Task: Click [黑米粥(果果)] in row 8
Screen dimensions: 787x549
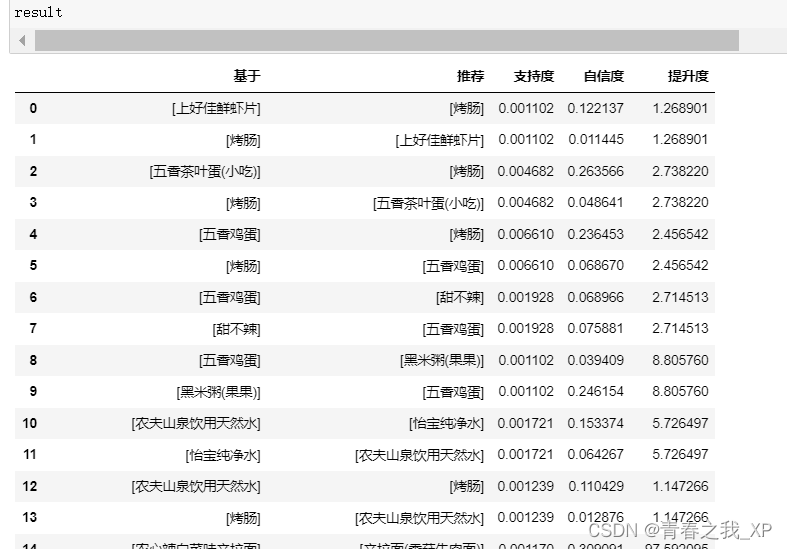Action: (442, 360)
